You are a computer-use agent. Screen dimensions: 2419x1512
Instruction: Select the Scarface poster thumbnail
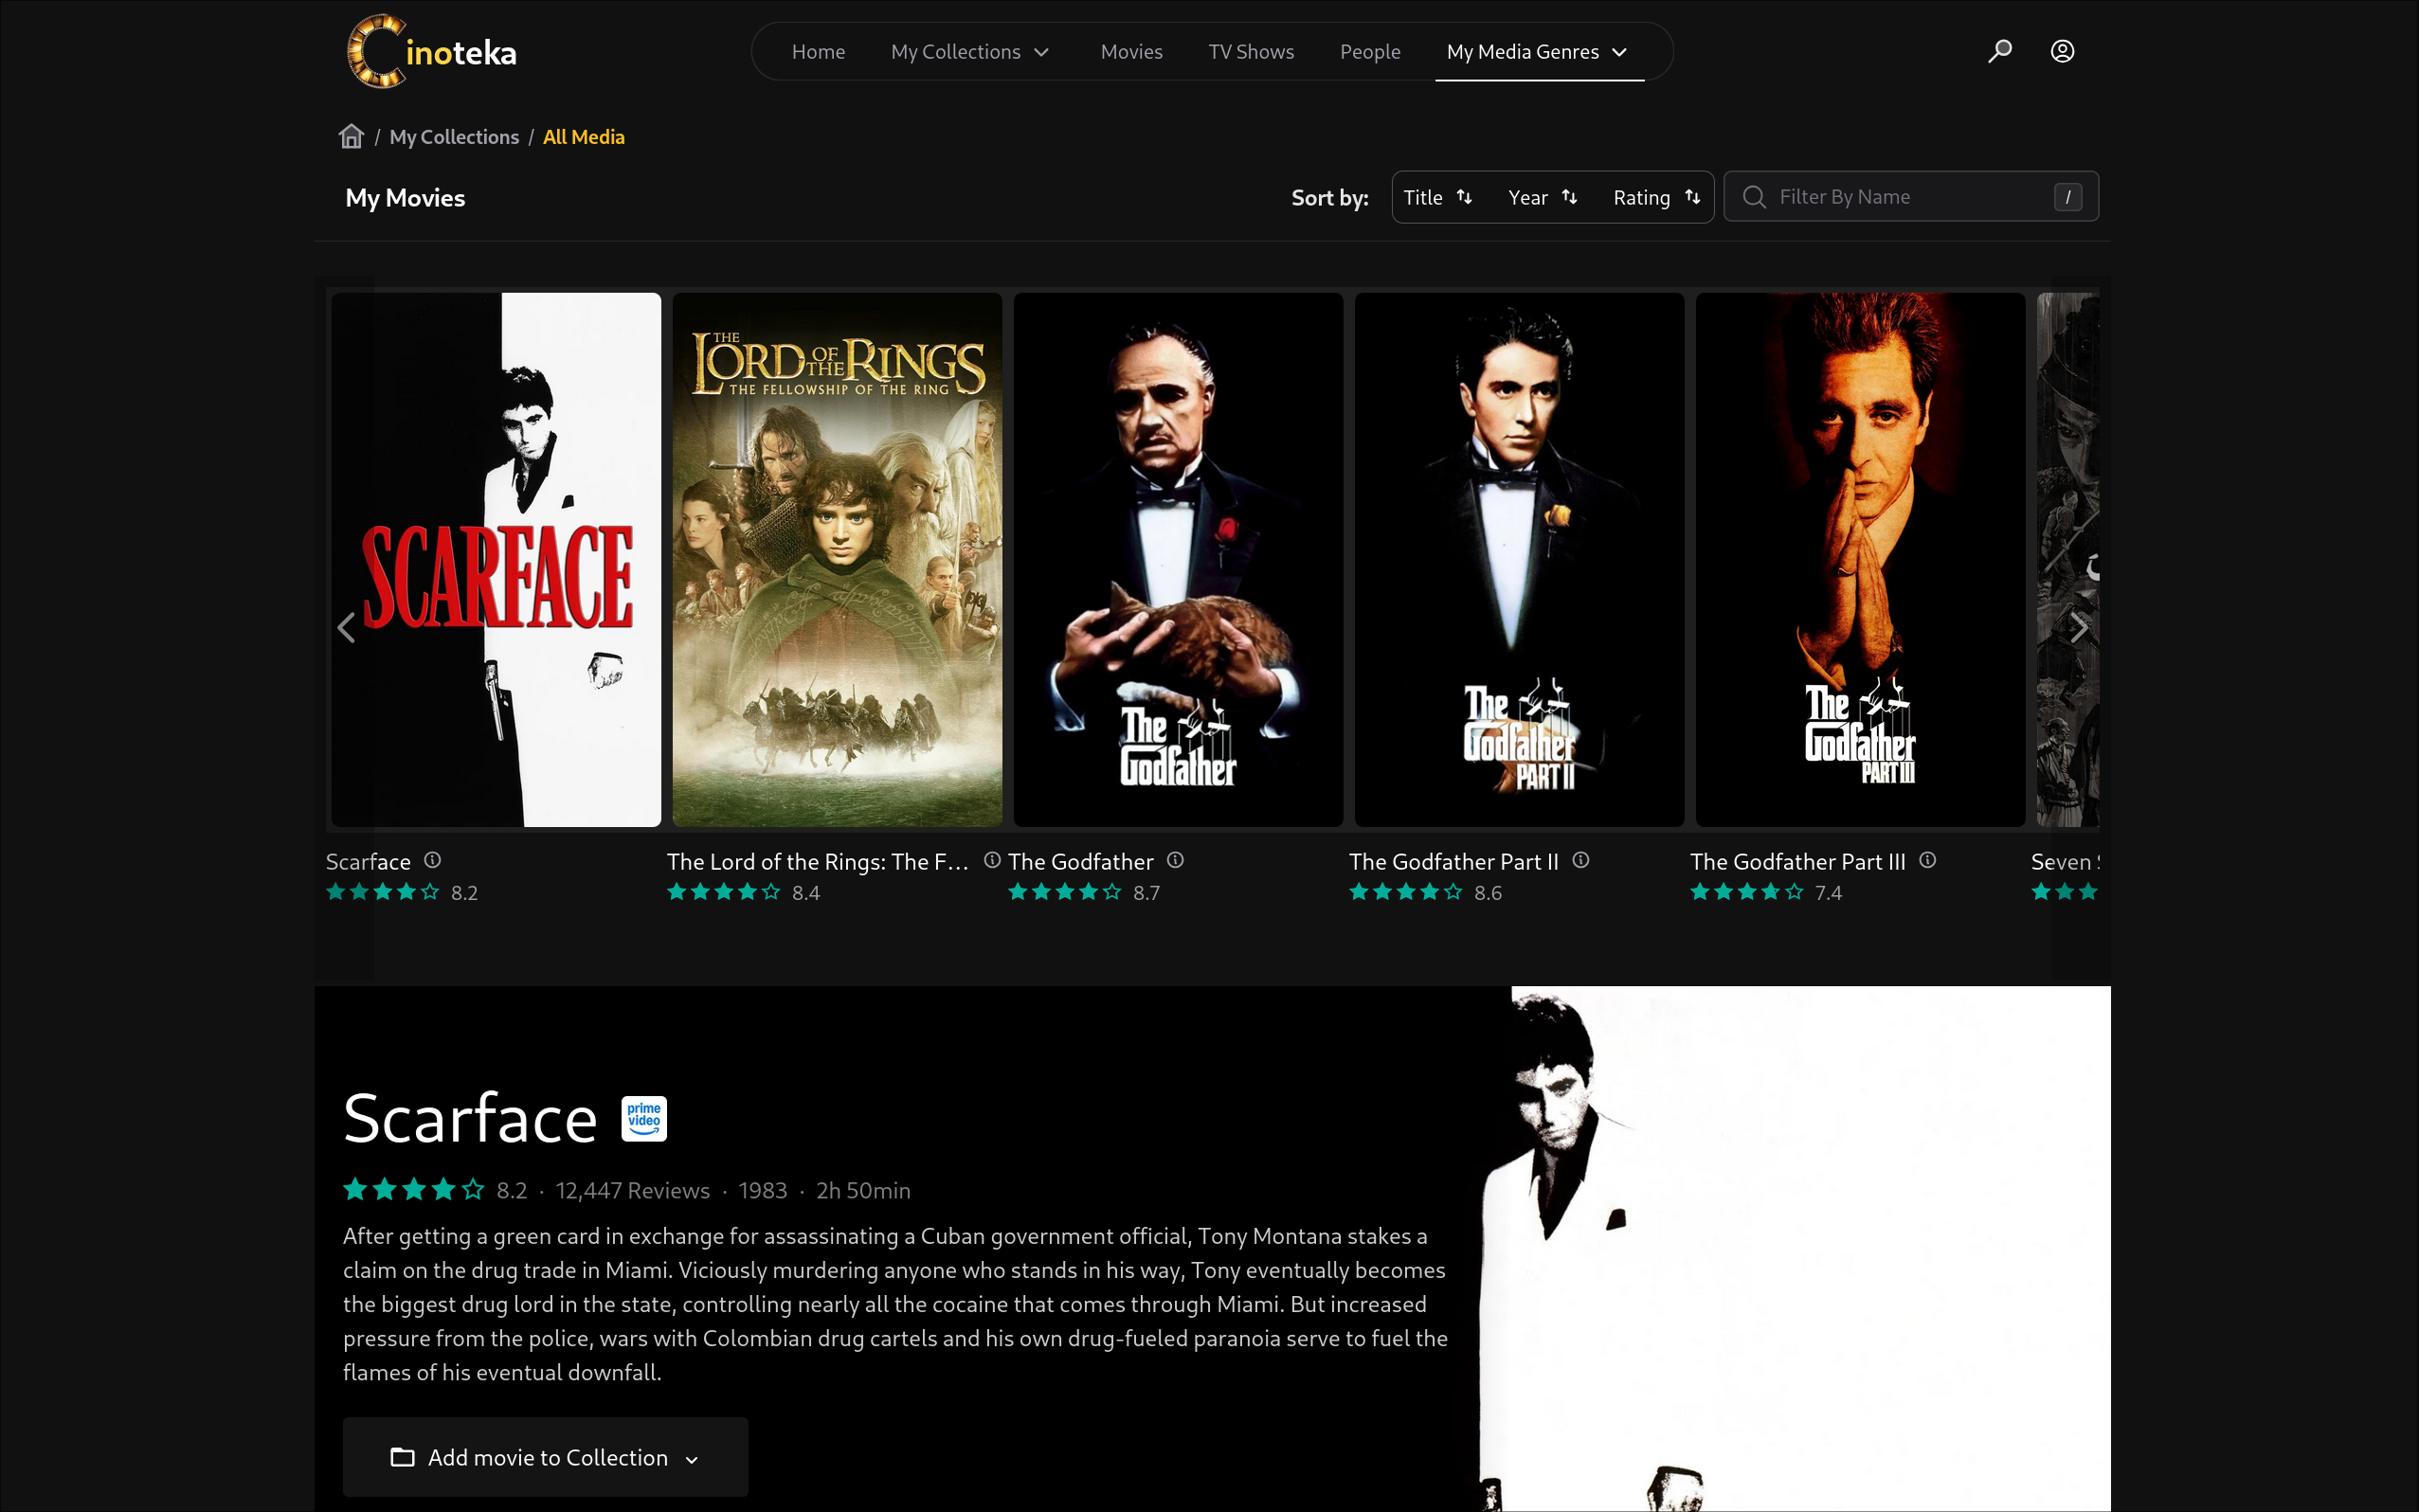pyautogui.click(x=496, y=559)
